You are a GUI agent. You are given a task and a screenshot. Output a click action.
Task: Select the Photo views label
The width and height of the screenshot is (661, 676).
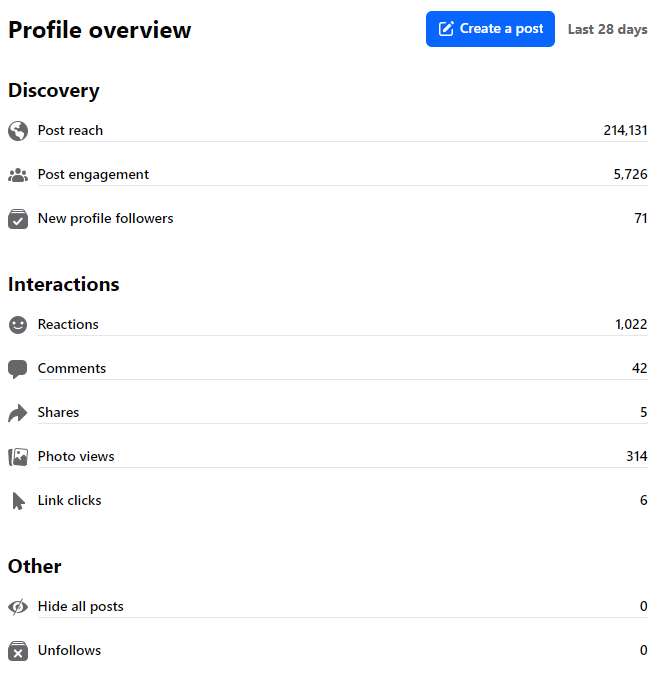coord(76,456)
